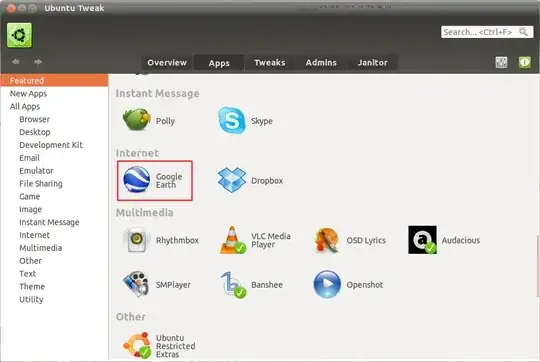Click the green Ubuntu Tweak logo
540x362 pixels.
point(19,35)
